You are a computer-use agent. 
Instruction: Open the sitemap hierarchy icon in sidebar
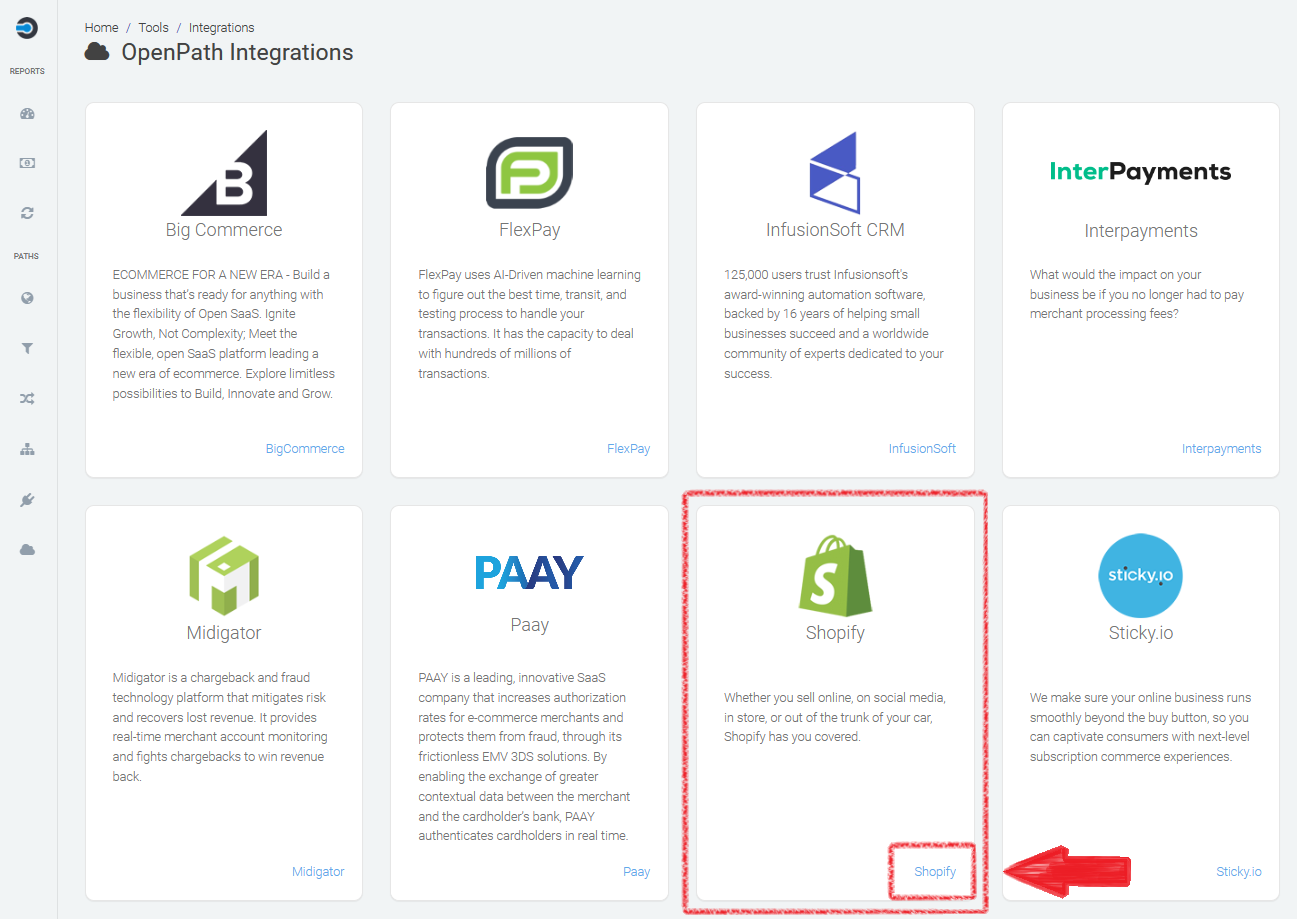(27, 450)
